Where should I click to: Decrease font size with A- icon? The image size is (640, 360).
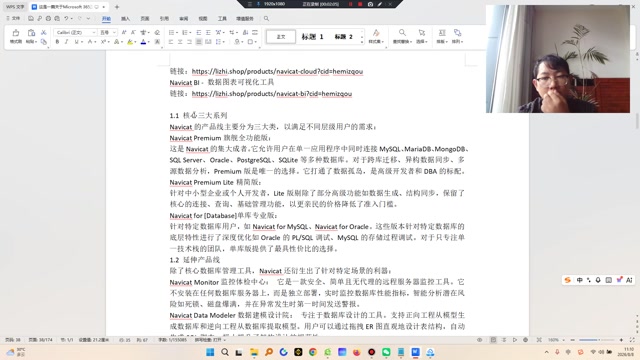(133, 32)
